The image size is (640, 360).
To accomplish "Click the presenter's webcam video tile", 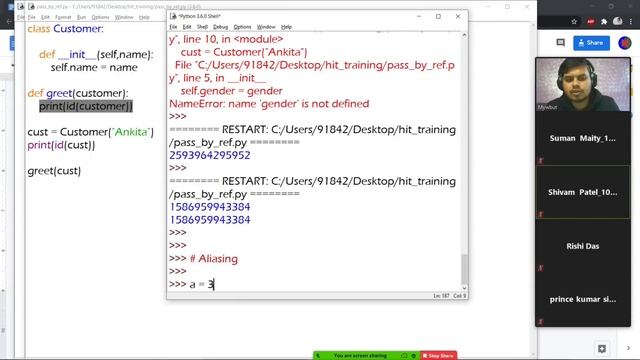I will [x=583, y=84].
